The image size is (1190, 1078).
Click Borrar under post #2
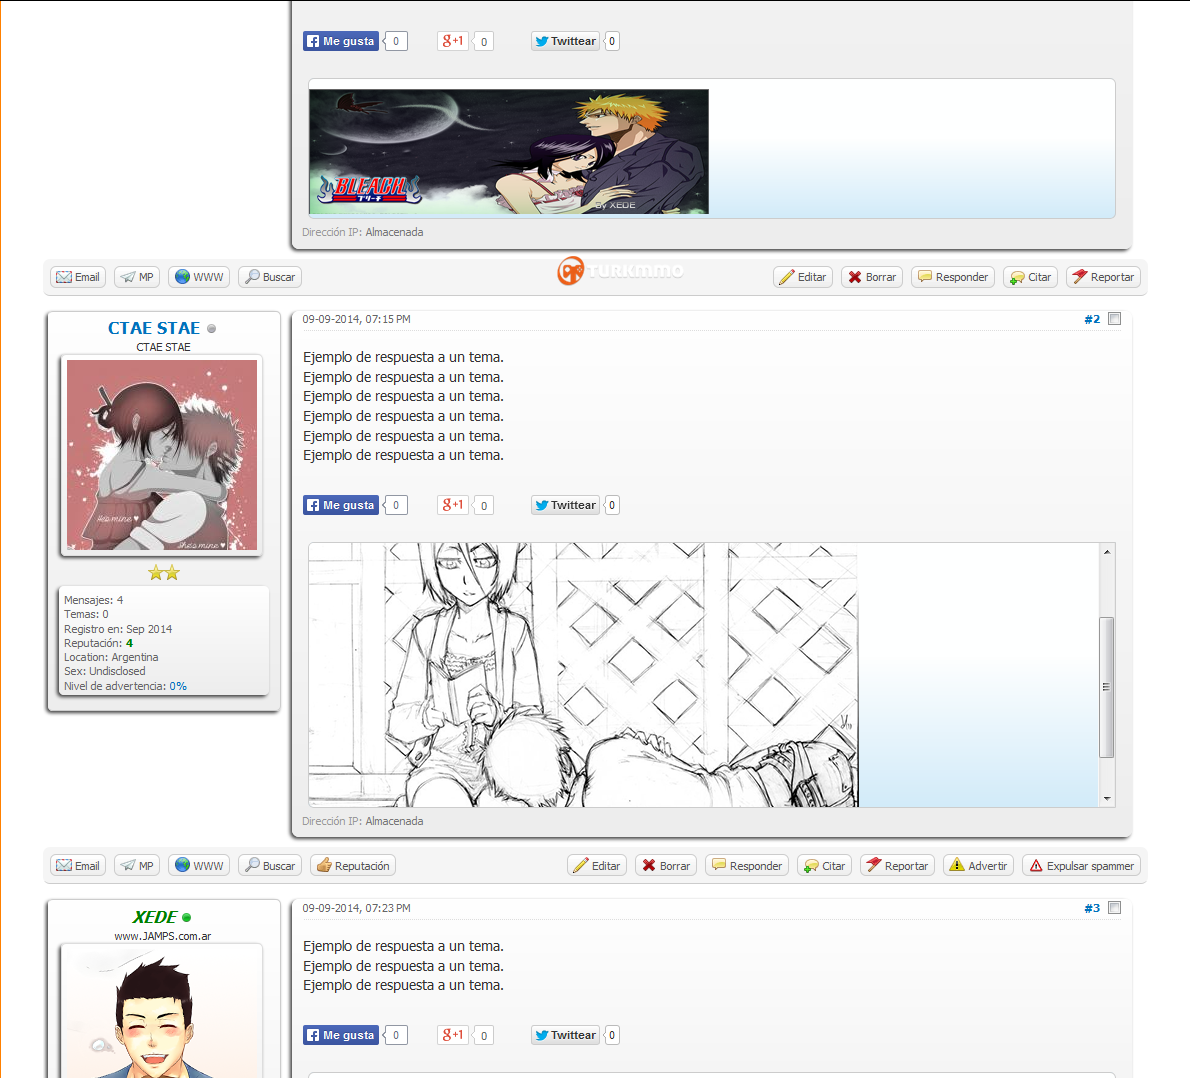pyautogui.click(x=666, y=865)
